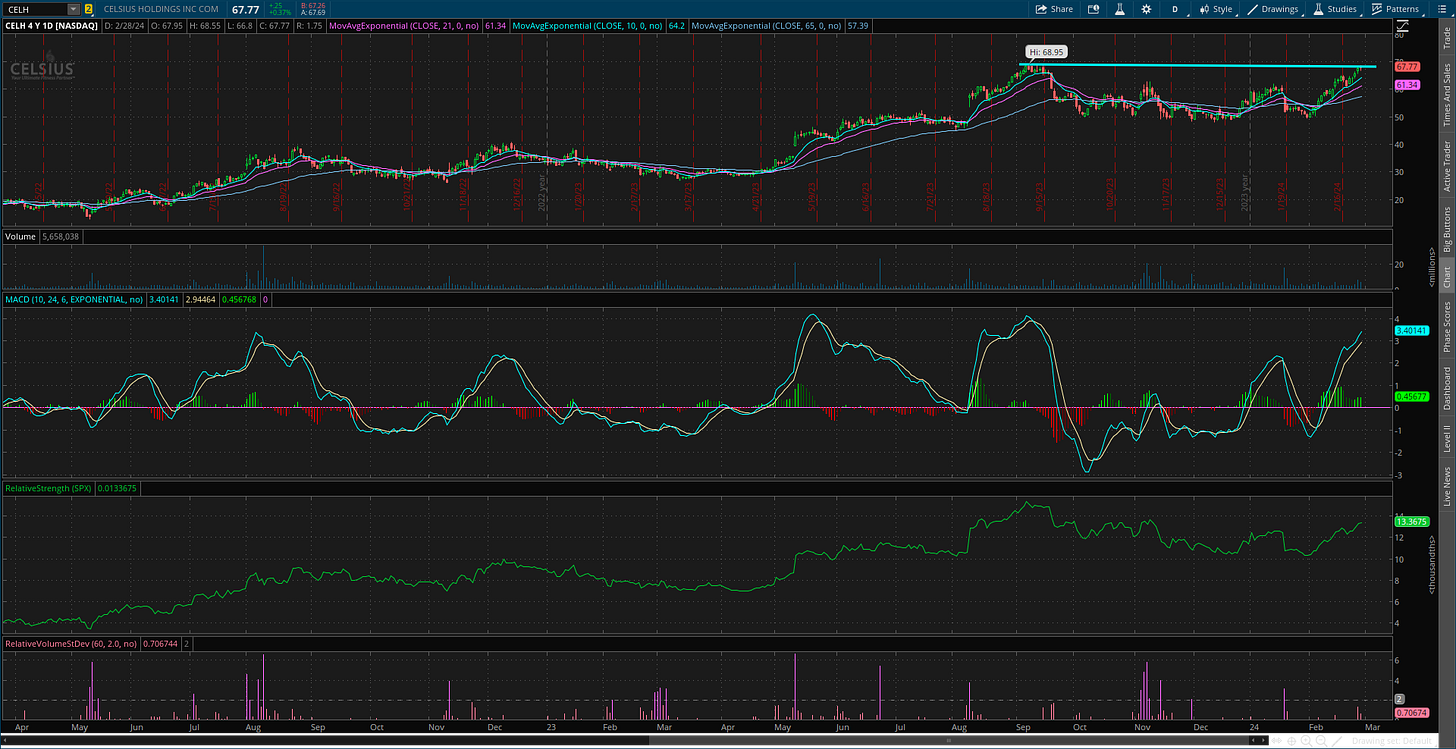Open the Style candlestick menu
This screenshot has height=749, width=1456.
[x=1216, y=9]
